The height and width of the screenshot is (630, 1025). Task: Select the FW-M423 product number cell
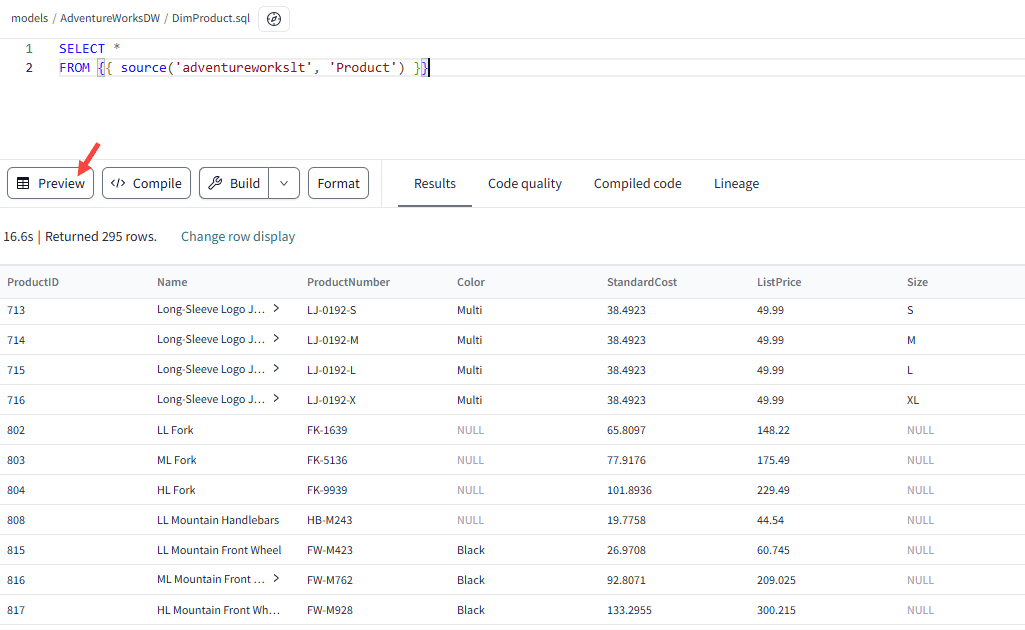(329, 551)
